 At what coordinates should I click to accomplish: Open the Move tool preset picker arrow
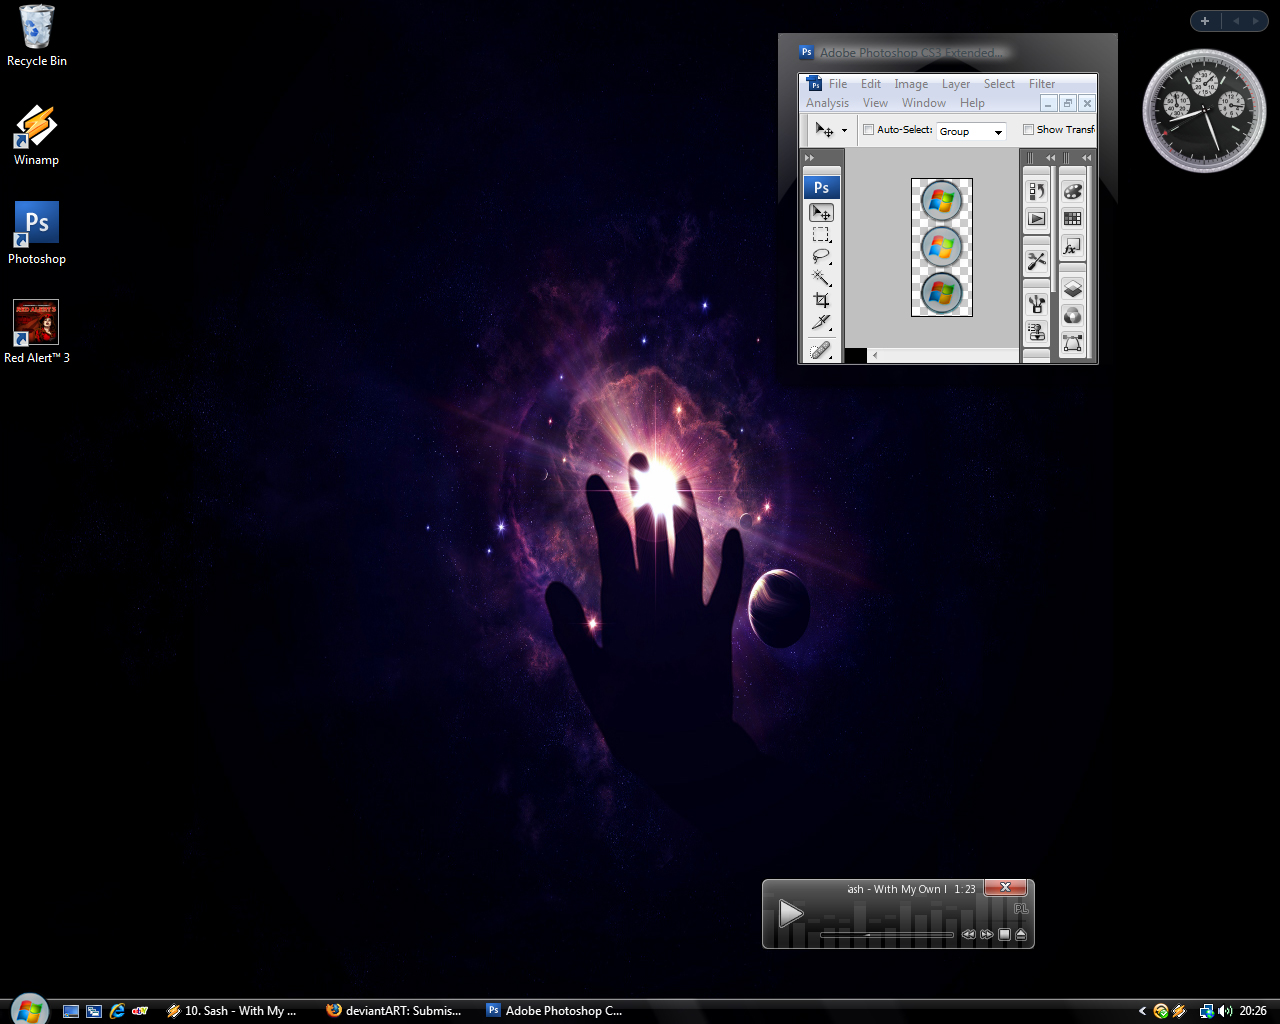[x=844, y=131]
